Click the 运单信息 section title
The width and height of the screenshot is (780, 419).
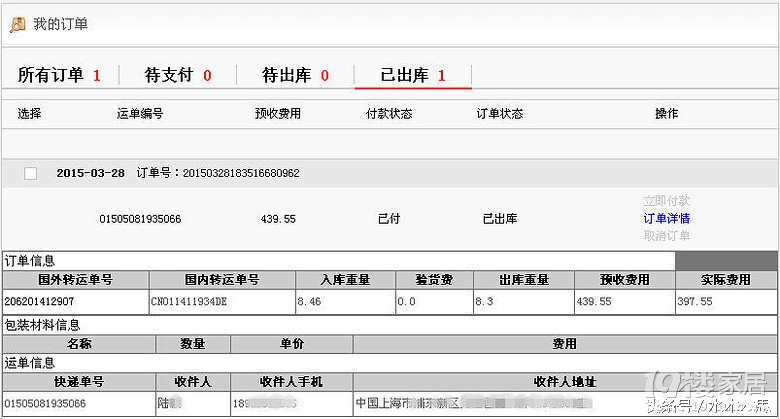coord(30,363)
